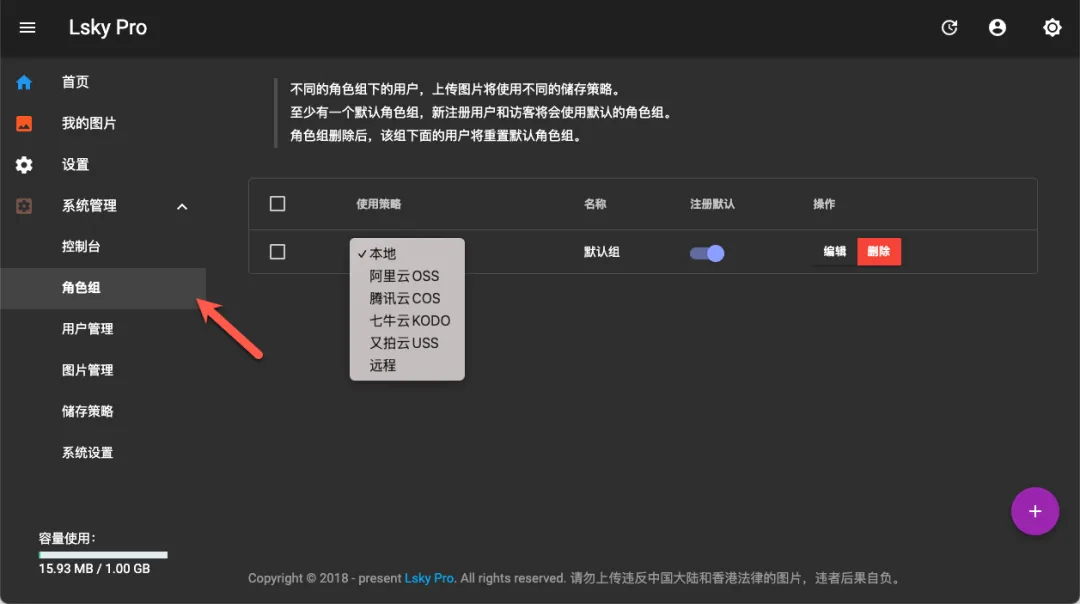Click the gear icon beside 设置
1080x604 pixels.
(24, 165)
